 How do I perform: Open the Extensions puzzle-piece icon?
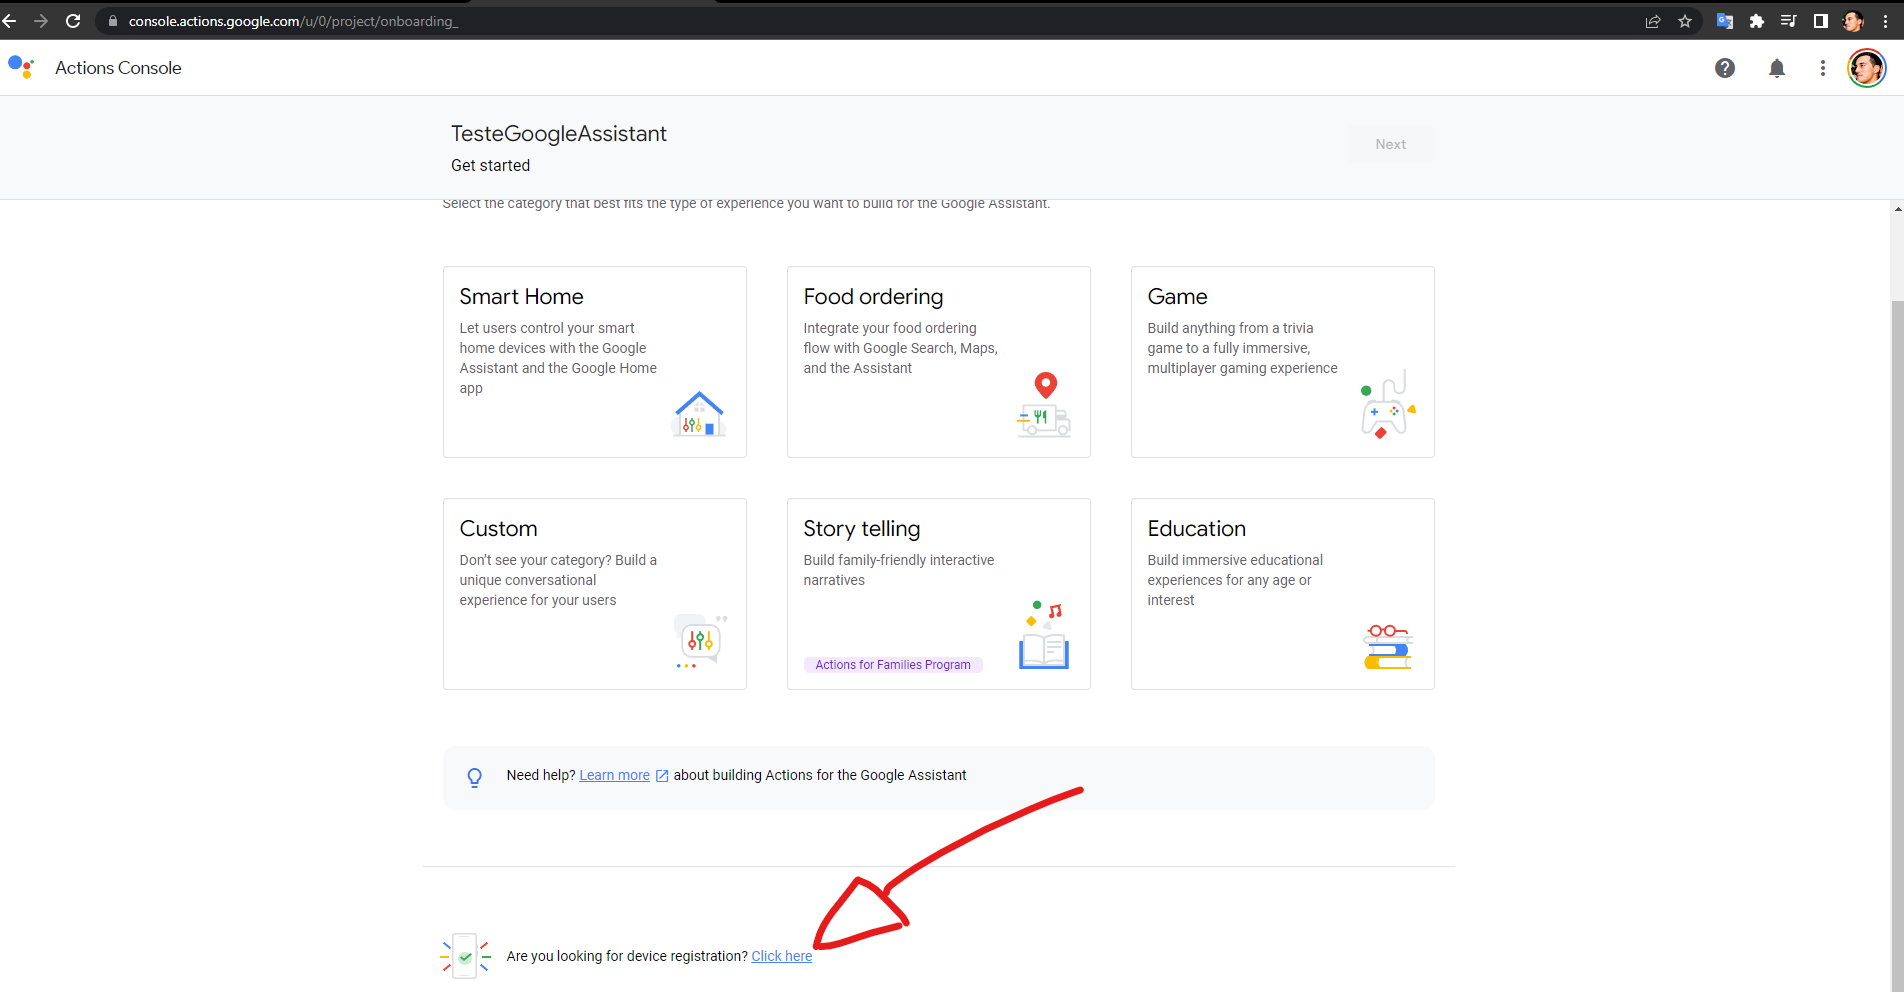[1757, 20]
